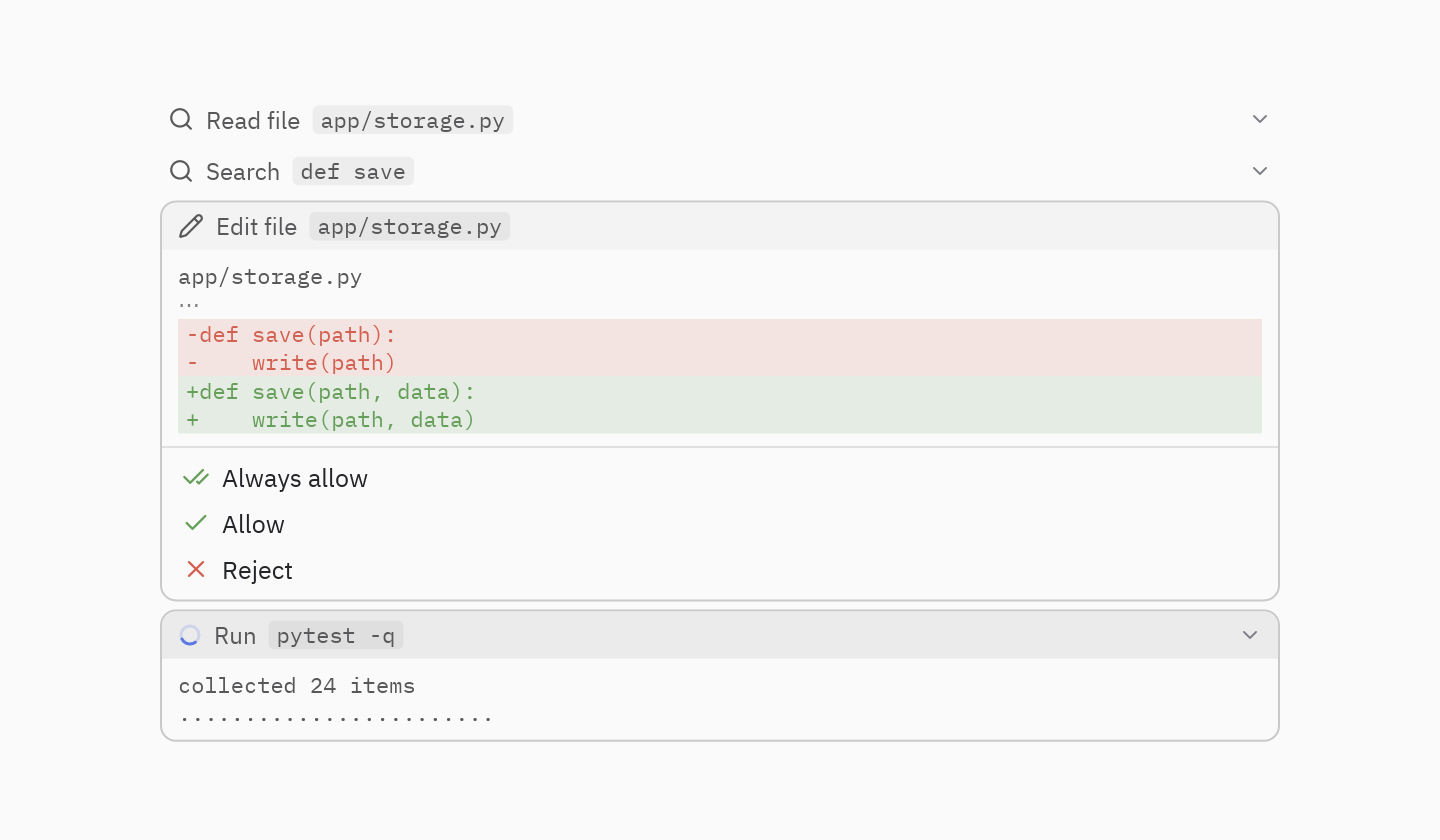Click the loading spinner next to Run
Screen dimensions: 1440x840
pyautogui.click(x=190, y=635)
